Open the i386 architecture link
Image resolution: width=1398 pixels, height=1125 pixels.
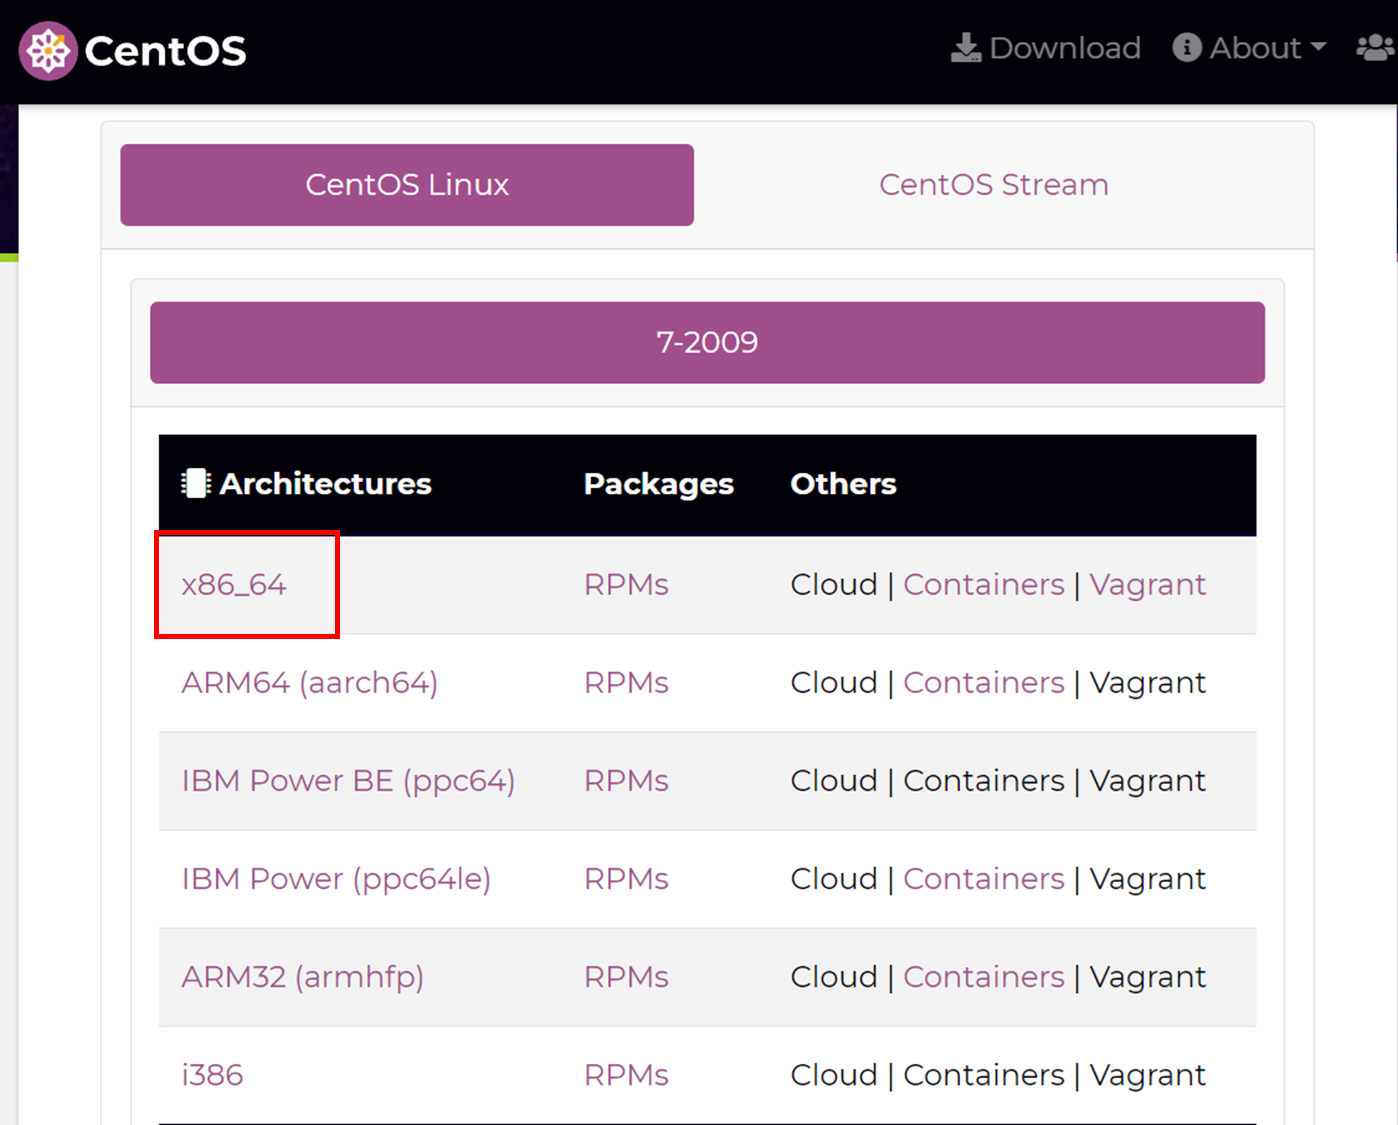(212, 1075)
